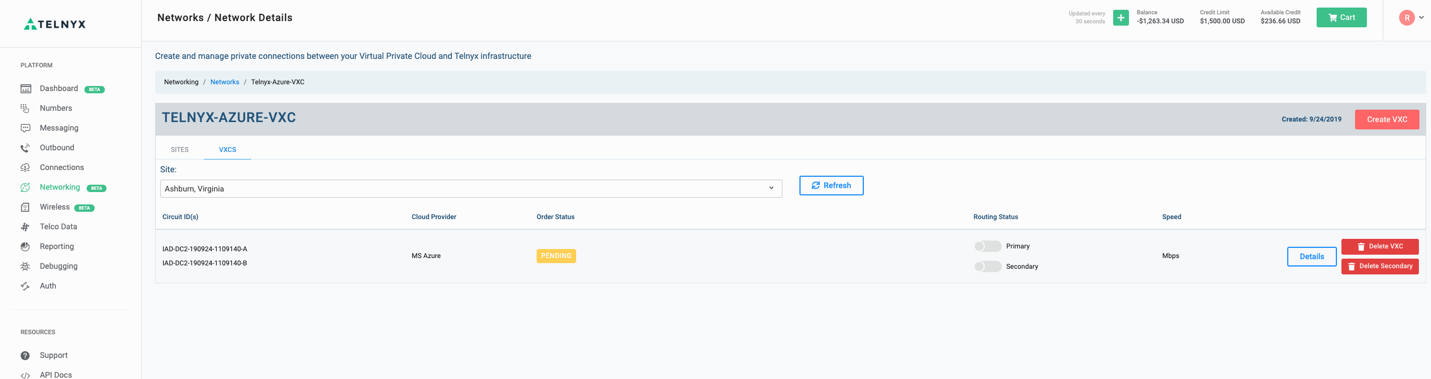Screen dimensions: 1431x379
Task: Click the Details button
Action: click(x=1312, y=257)
